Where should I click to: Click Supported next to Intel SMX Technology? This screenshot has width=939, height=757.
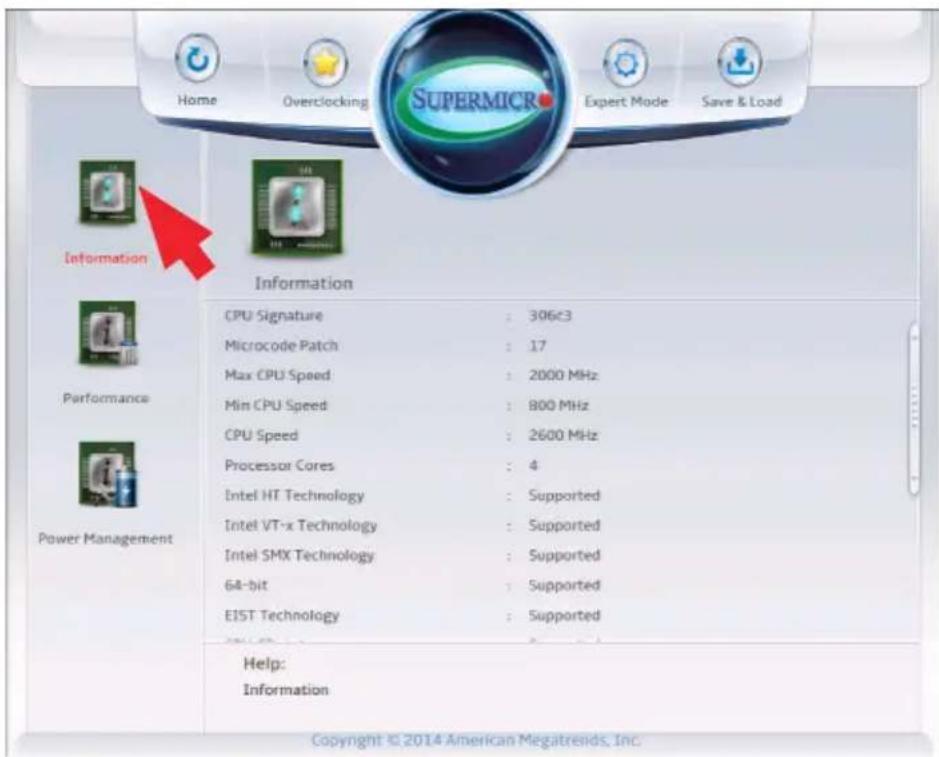point(564,555)
